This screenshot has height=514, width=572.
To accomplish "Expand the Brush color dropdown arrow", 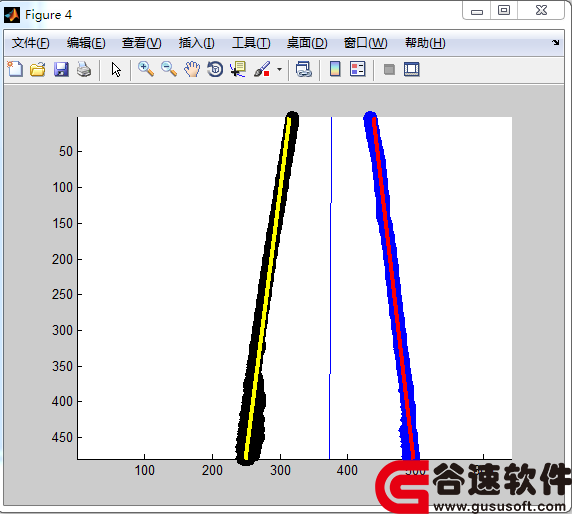I will coord(279,69).
